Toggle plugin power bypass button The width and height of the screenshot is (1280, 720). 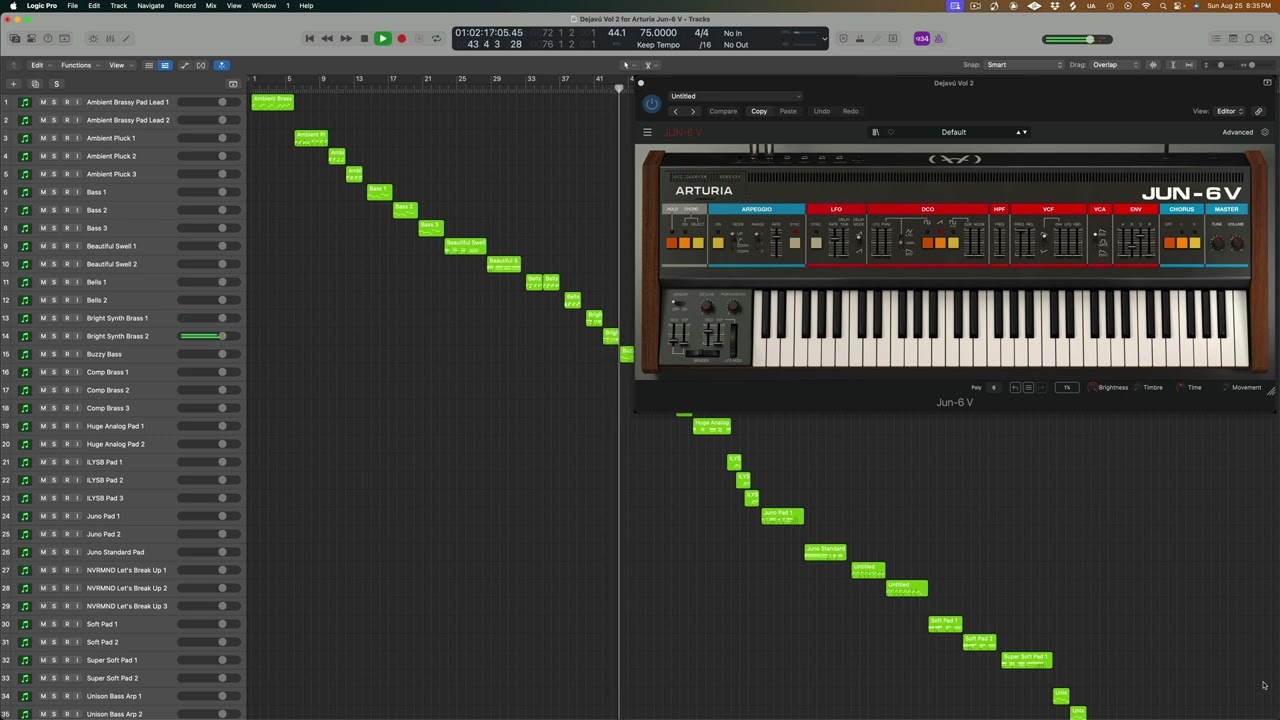coord(652,103)
